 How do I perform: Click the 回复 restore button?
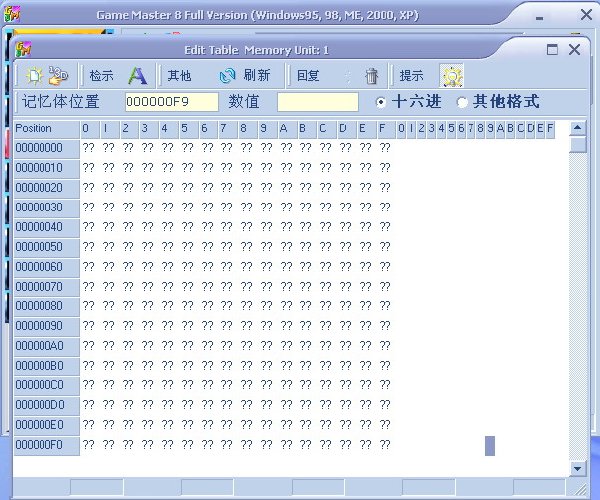coord(308,76)
